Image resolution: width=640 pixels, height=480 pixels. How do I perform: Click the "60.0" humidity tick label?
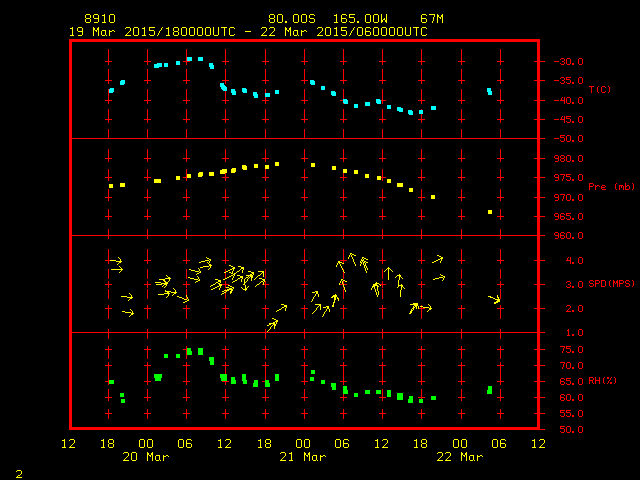click(x=571, y=398)
